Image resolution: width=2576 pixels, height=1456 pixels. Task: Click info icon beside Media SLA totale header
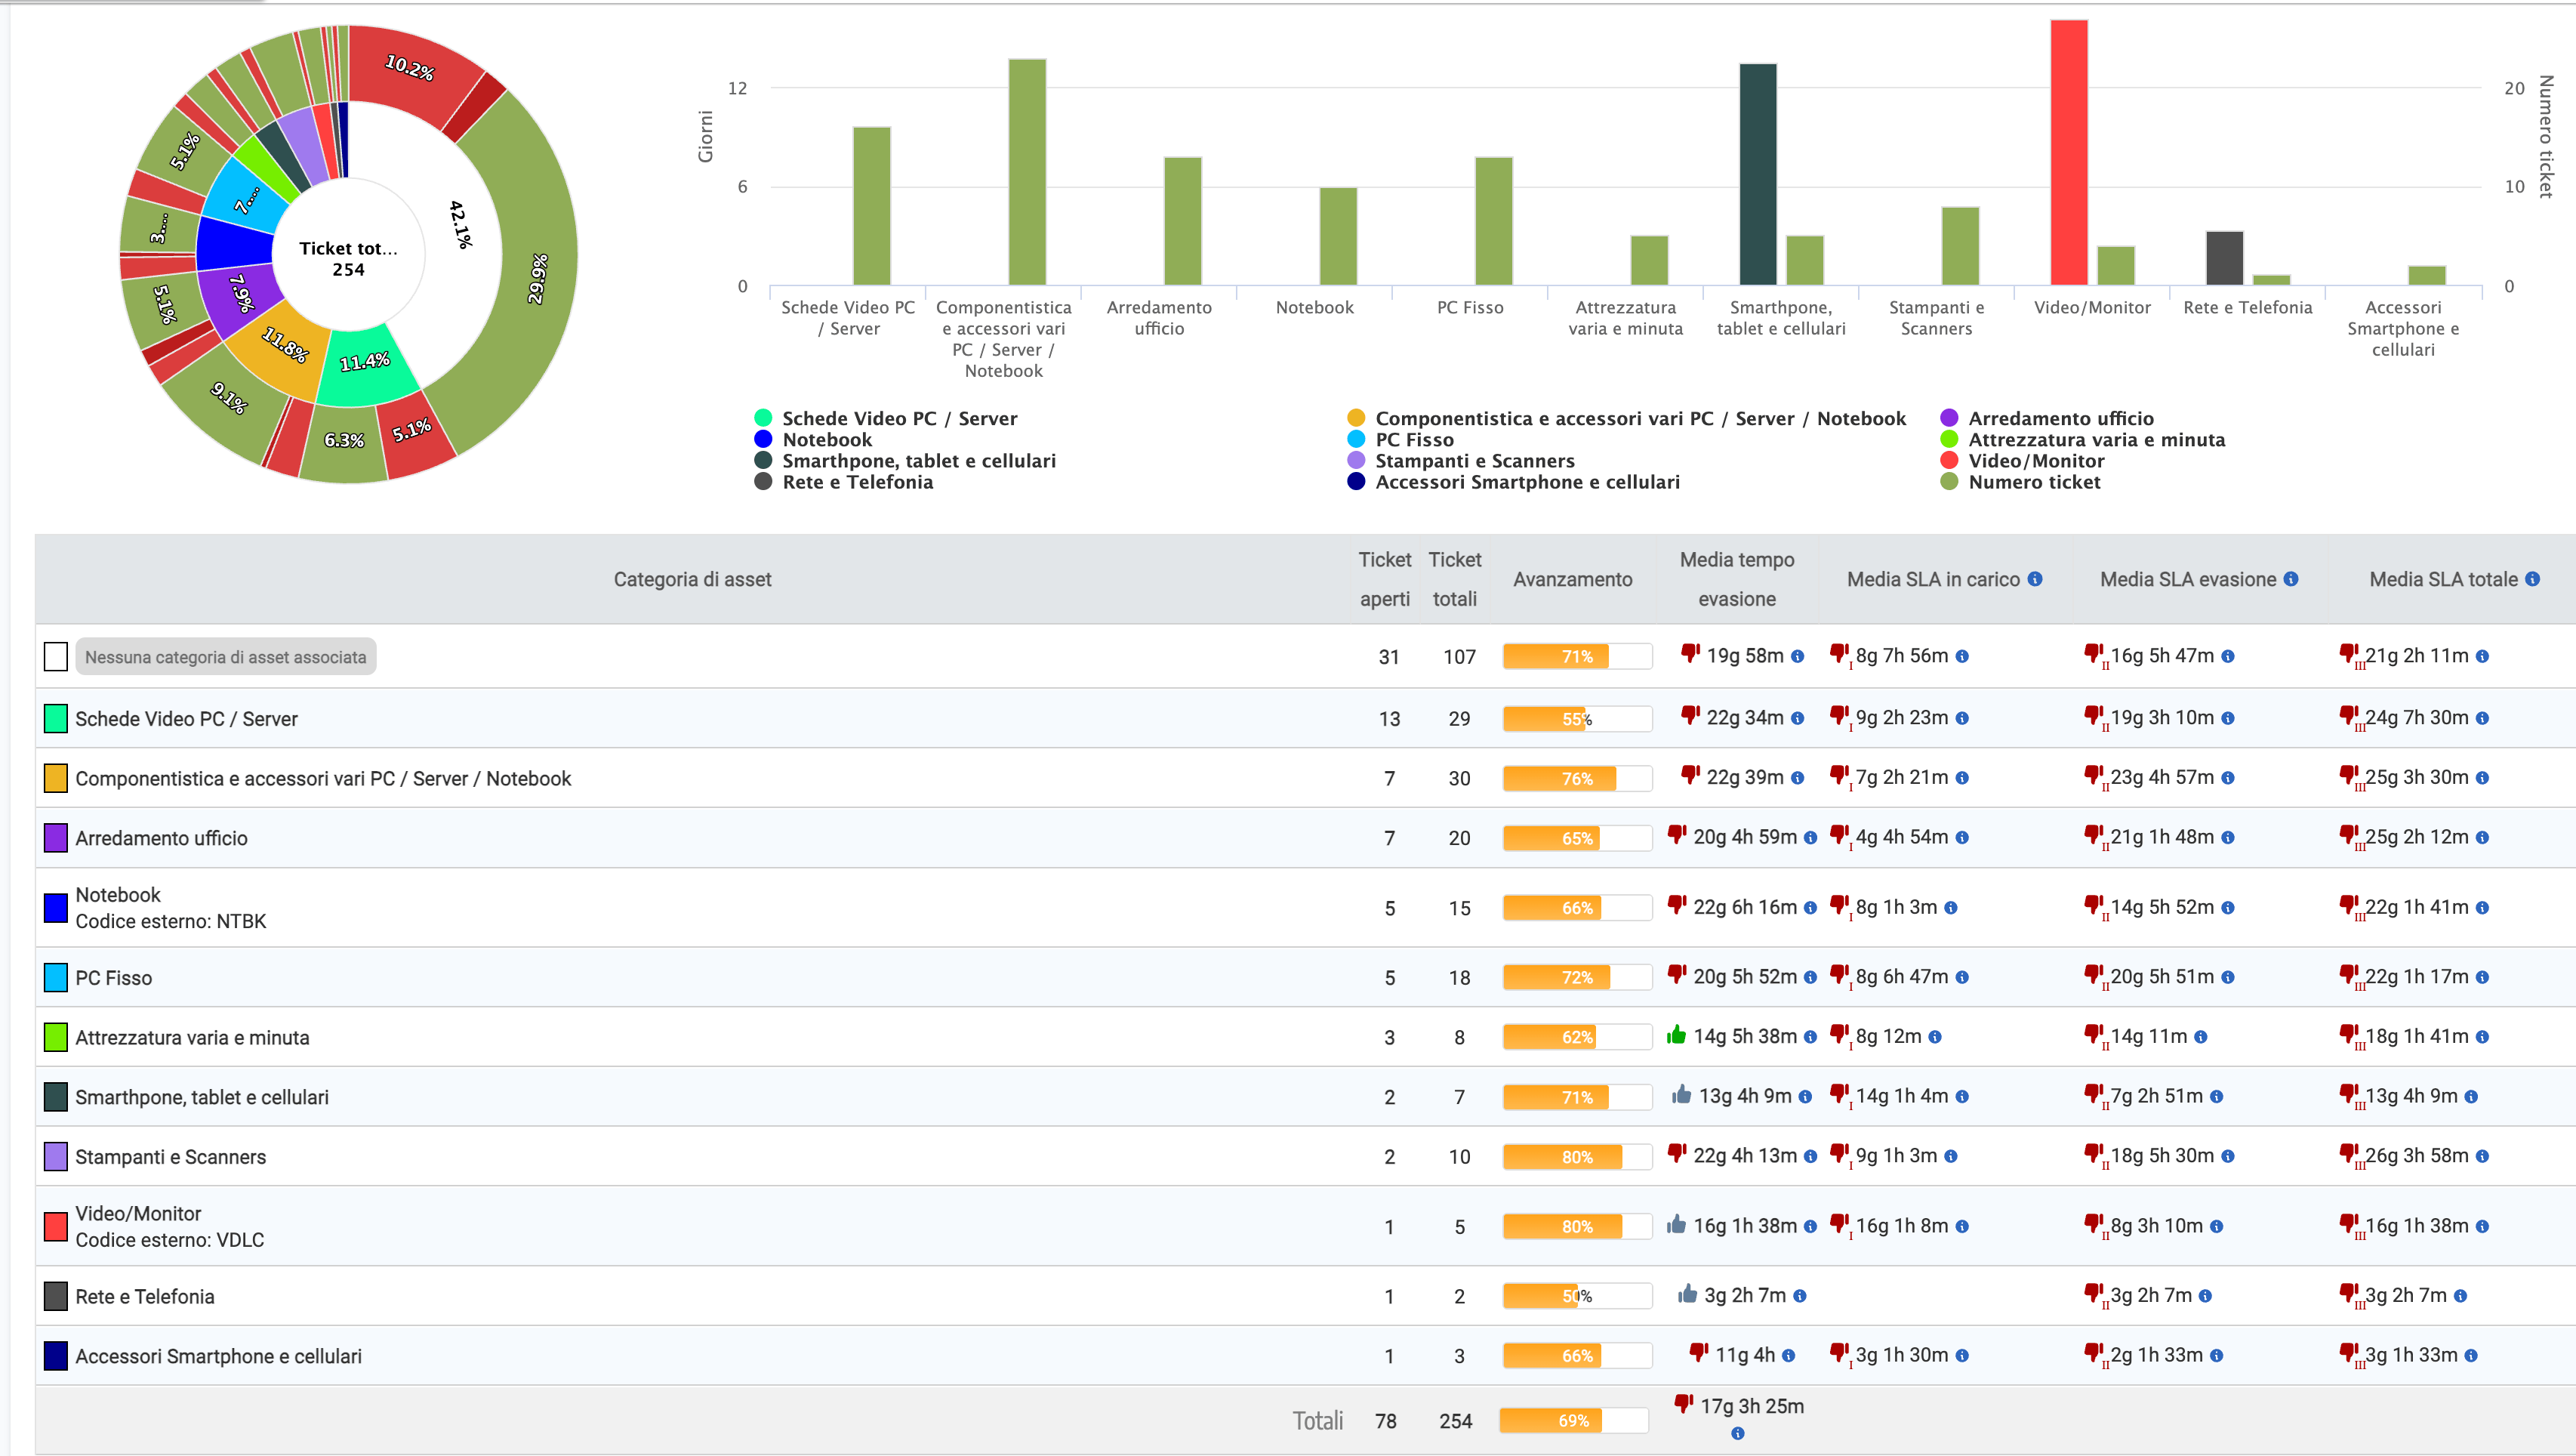pyautogui.click(x=2532, y=579)
